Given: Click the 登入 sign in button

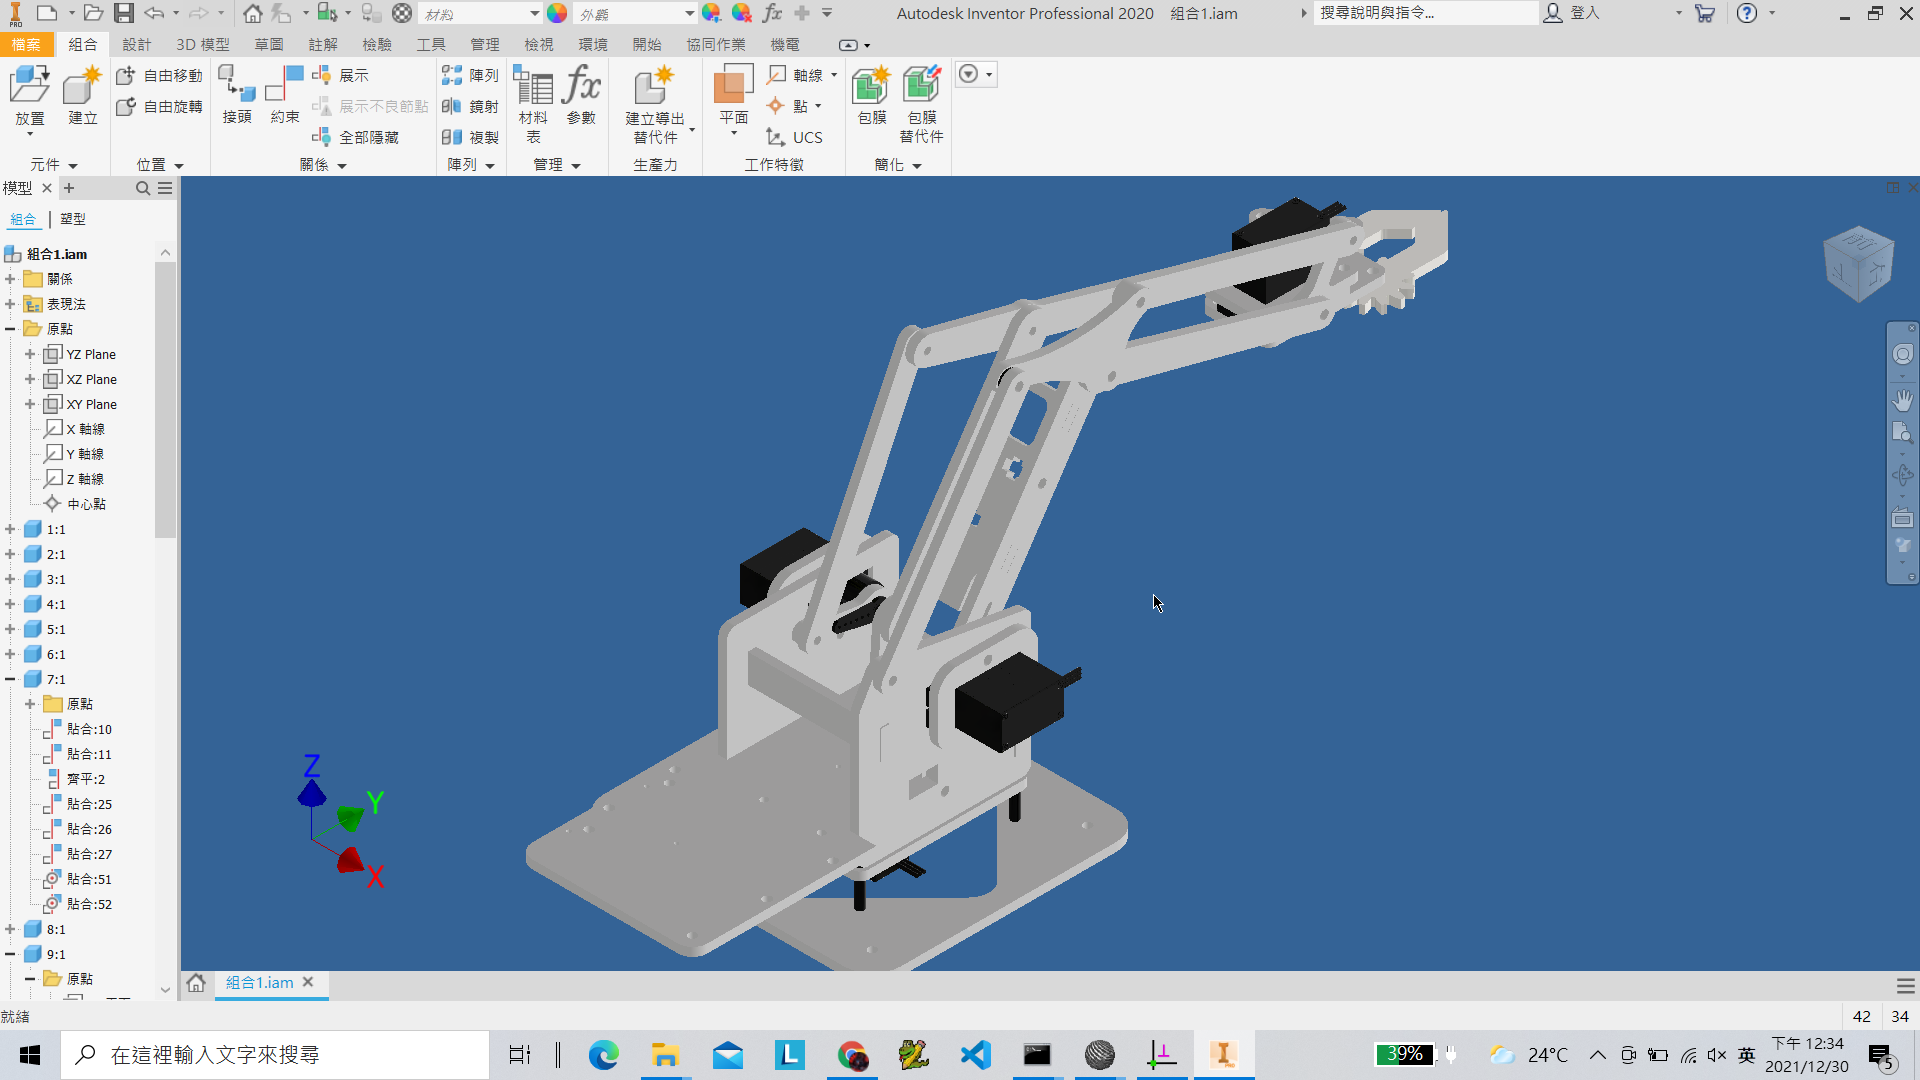Looking at the screenshot, I should [1573, 13].
